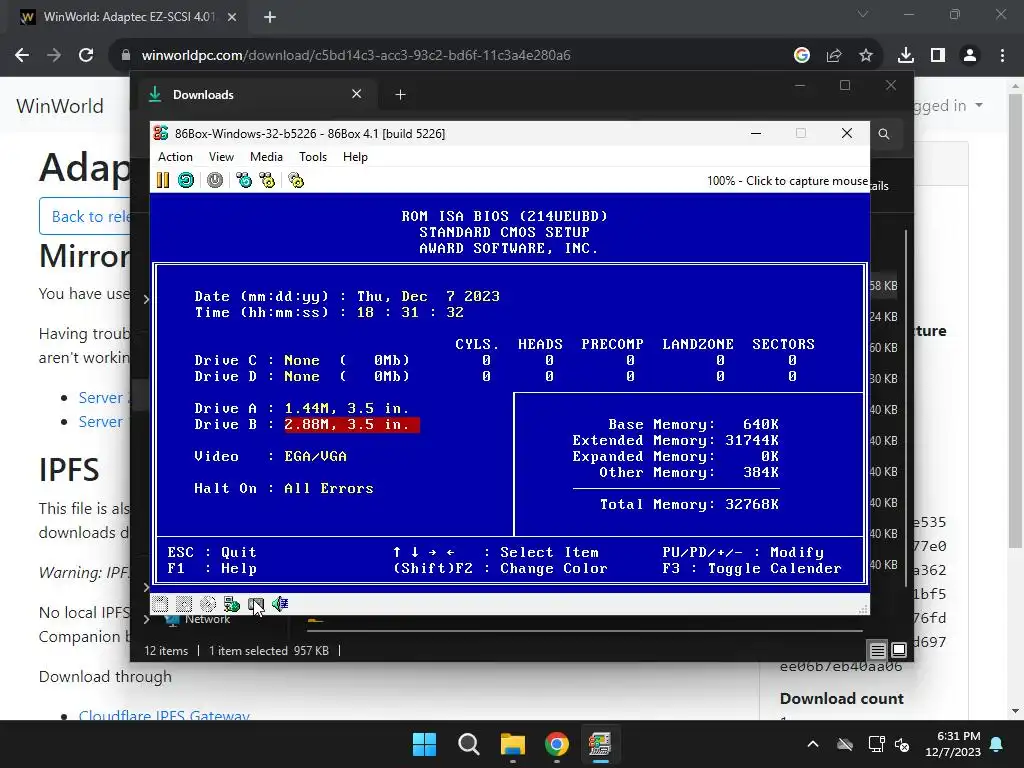Click the network status bar icon in 86Box
Screen dimensions: 1024x768
(232, 604)
